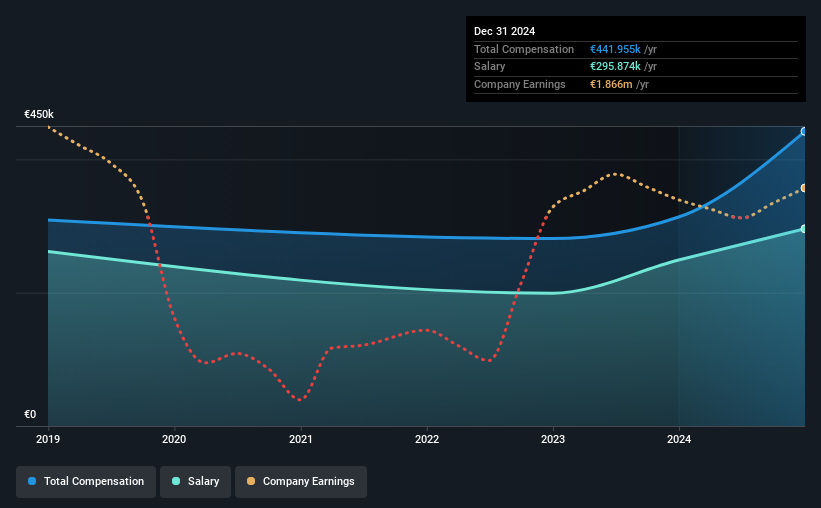Click the Company Earnings tooltip row label
Viewport: 821px width, 508px height.
519,84
